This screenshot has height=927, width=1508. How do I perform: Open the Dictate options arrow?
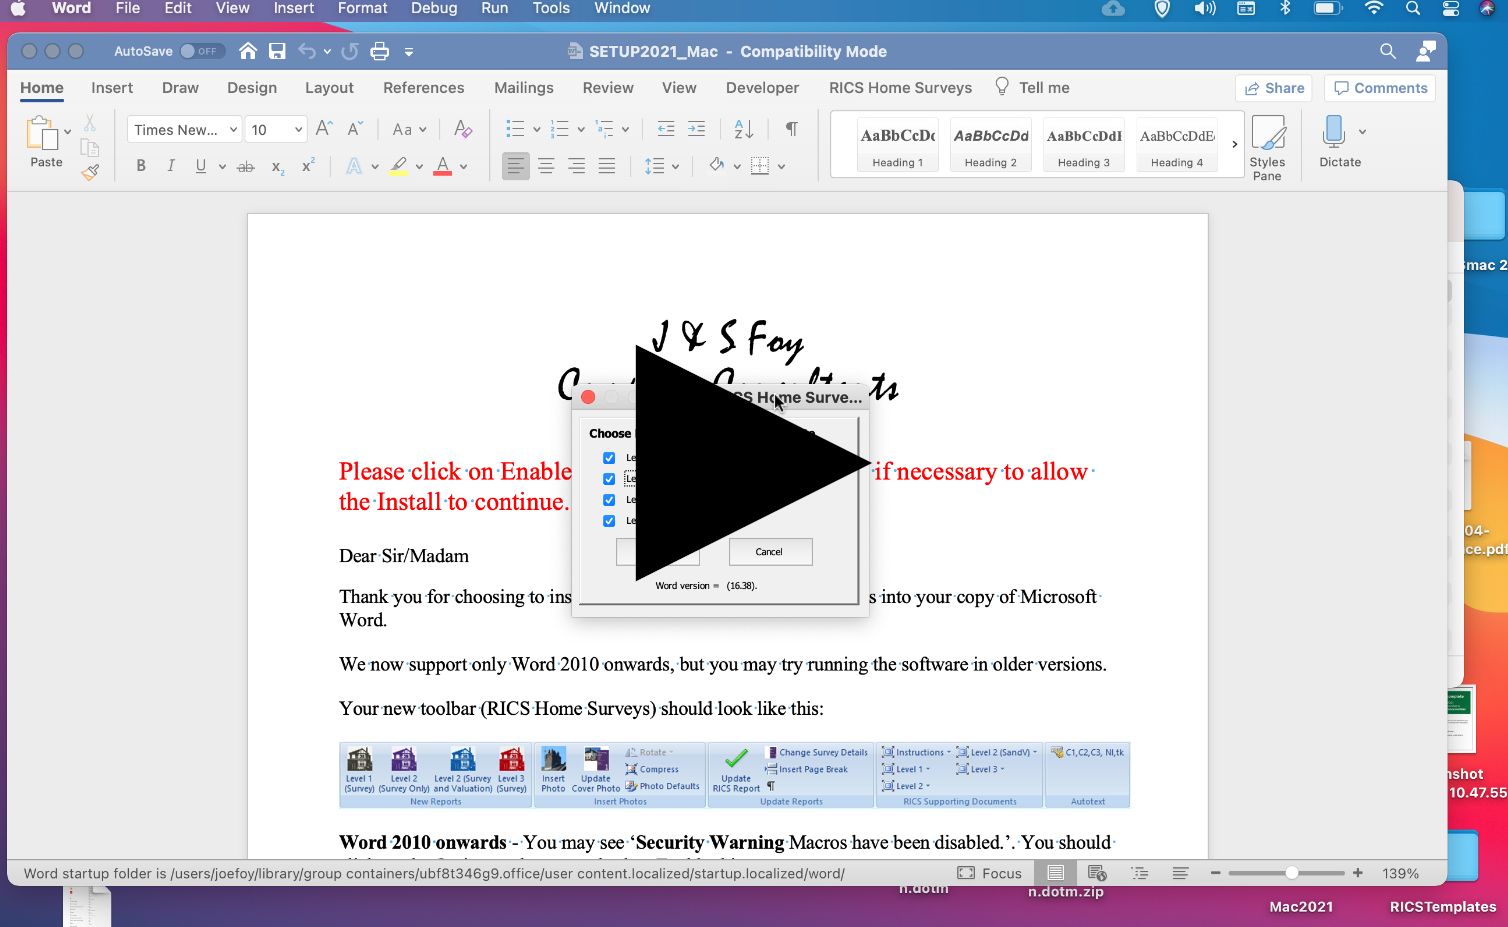pyautogui.click(x=1362, y=131)
